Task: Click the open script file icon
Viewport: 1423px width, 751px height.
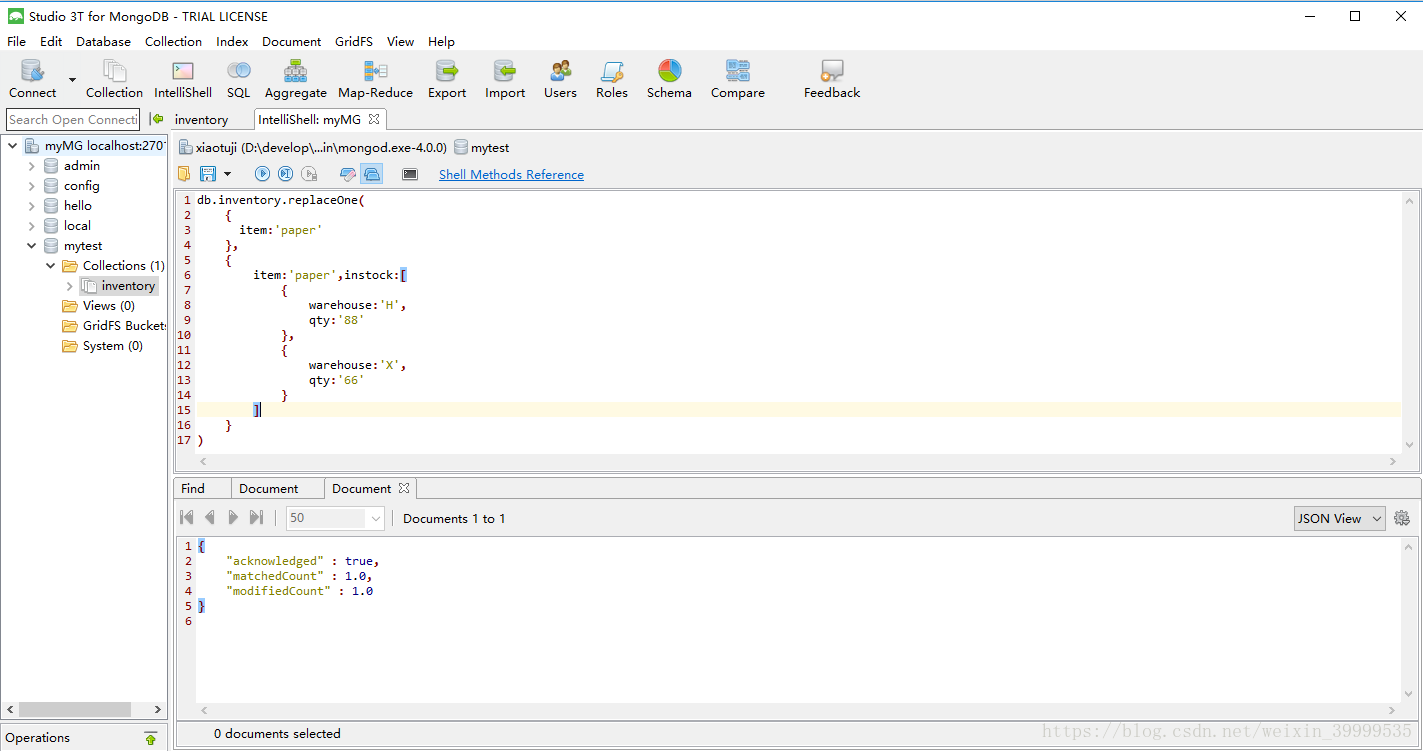Action: point(184,174)
